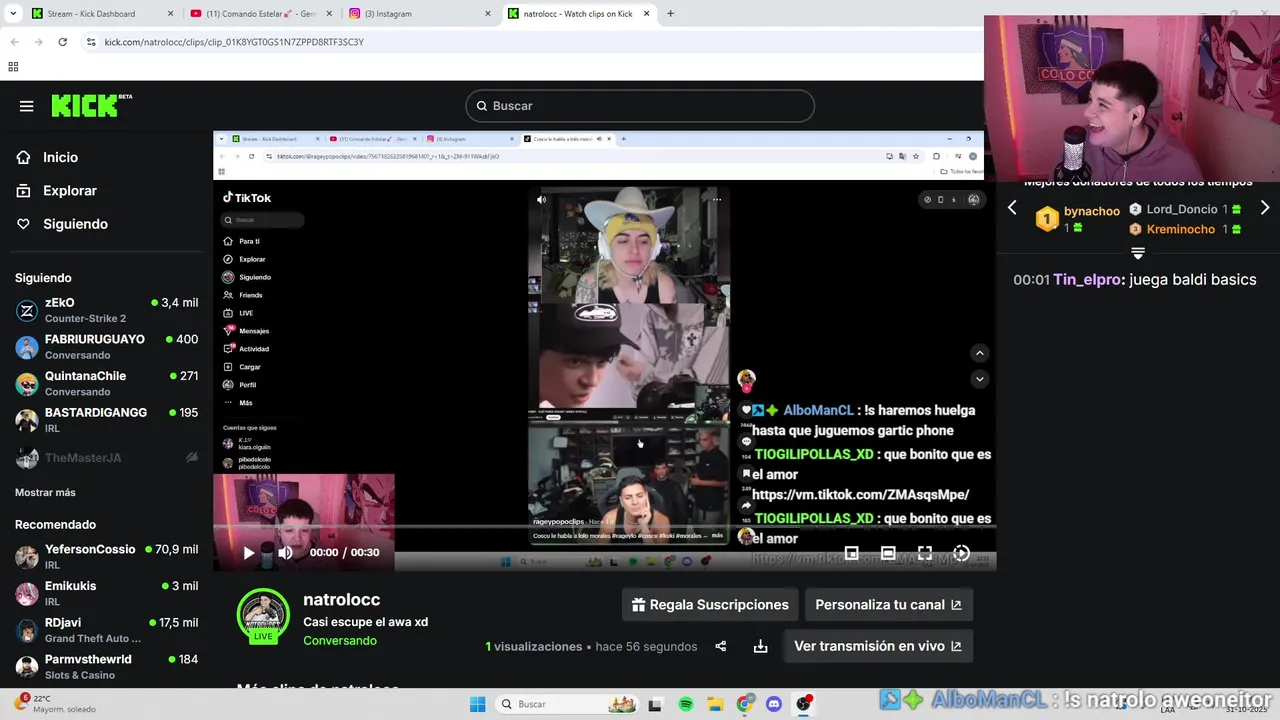Open FABRIURUGUAYO followed channel

click(107, 347)
